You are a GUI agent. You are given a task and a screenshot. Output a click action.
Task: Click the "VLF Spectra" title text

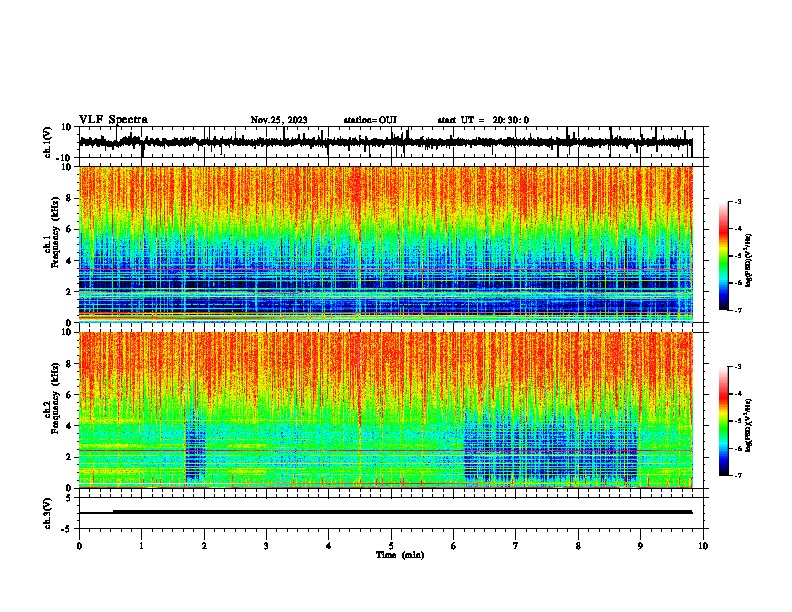pos(113,119)
